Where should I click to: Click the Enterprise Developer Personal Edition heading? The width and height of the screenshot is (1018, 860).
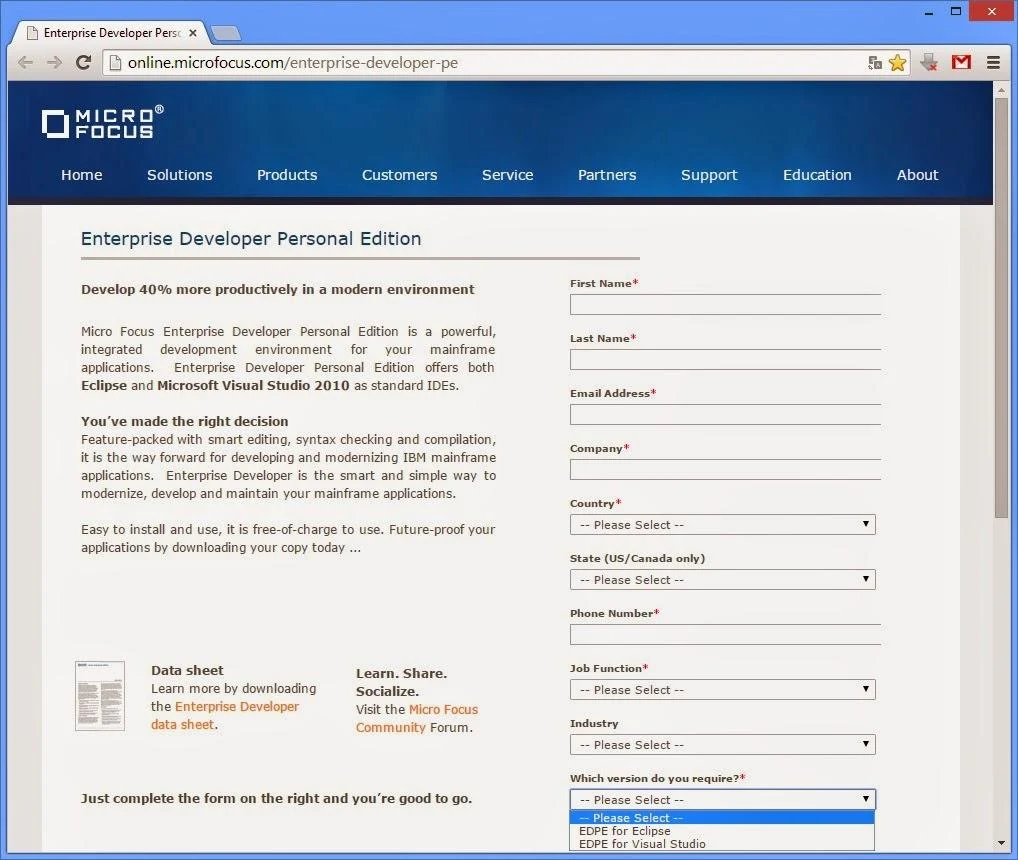[251, 239]
